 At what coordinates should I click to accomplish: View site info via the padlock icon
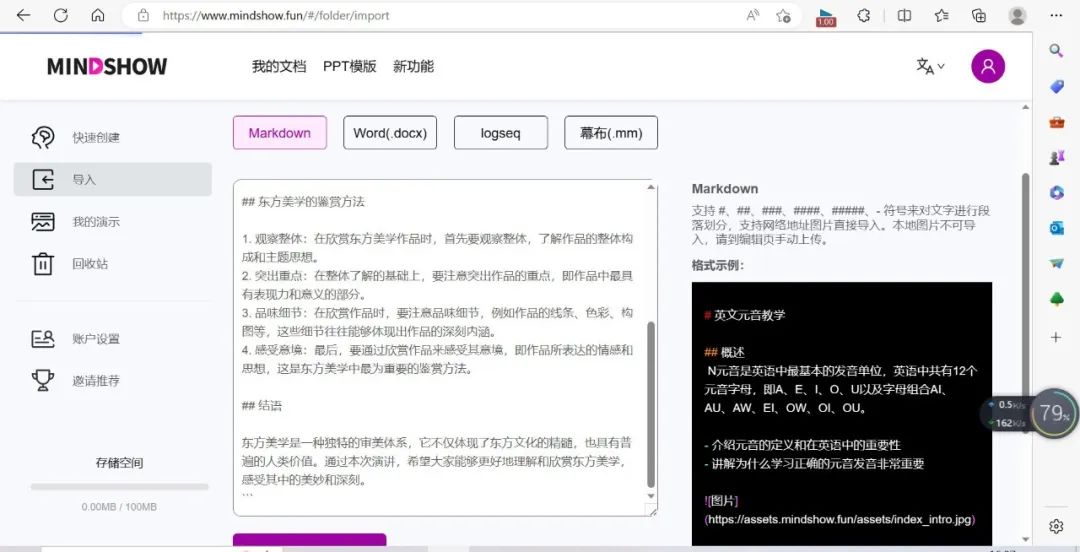143,15
